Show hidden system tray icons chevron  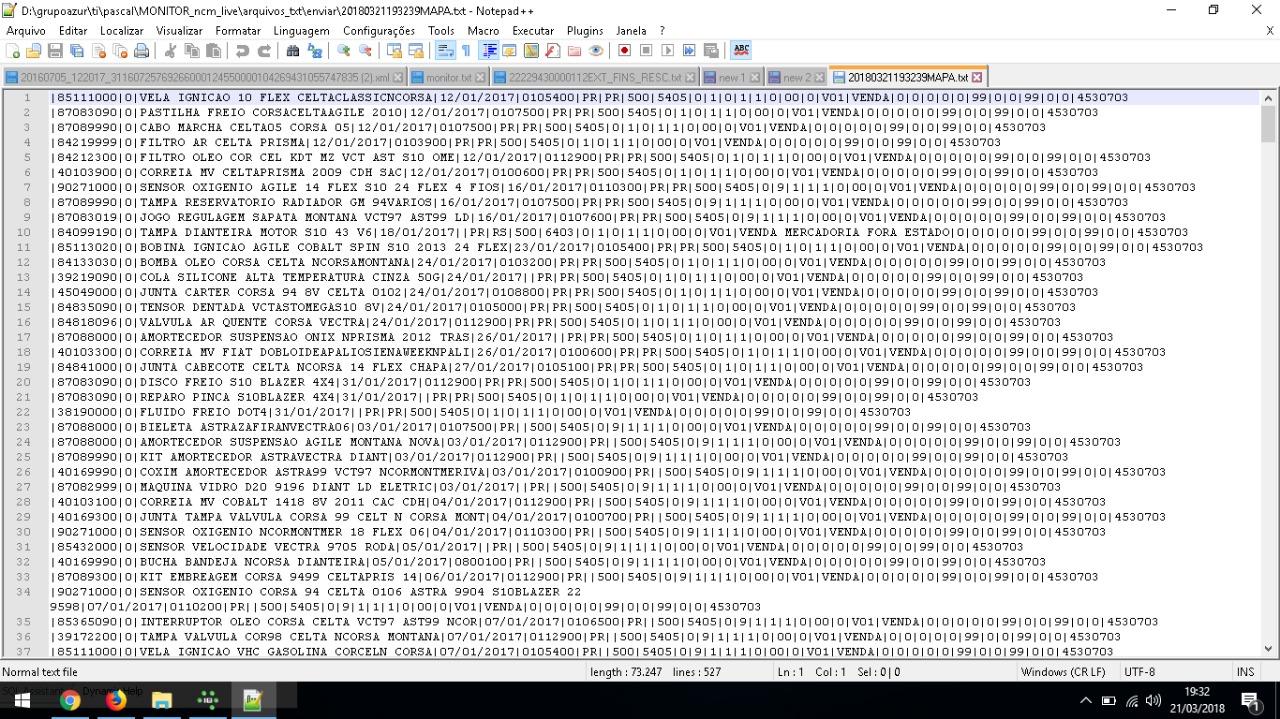tap(1087, 701)
